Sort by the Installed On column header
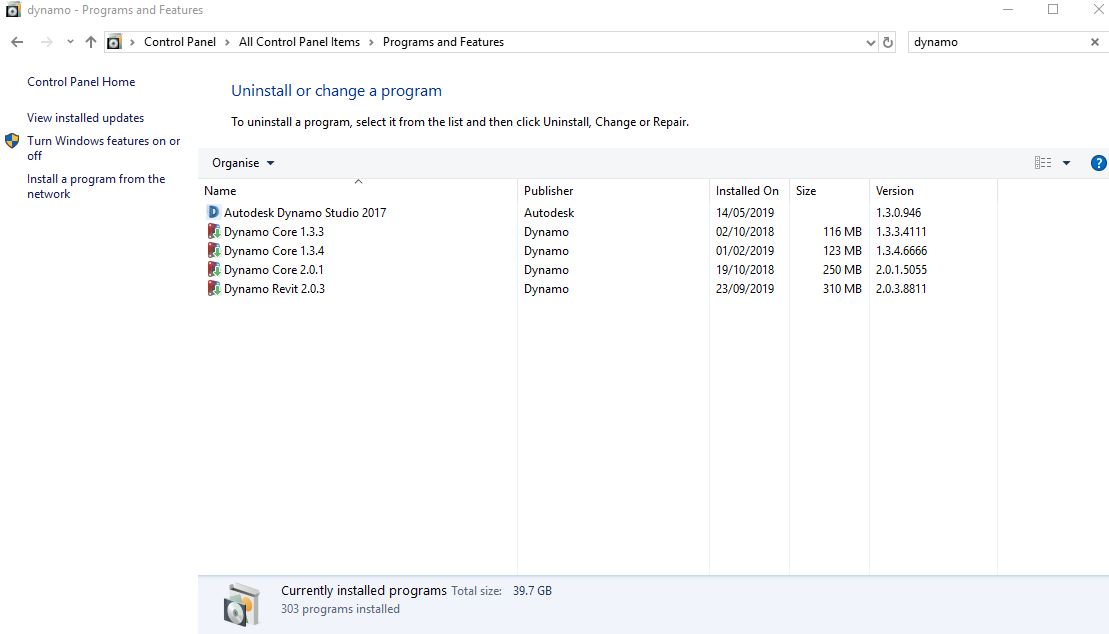Image resolution: width=1109 pixels, height=634 pixels. [x=749, y=190]
